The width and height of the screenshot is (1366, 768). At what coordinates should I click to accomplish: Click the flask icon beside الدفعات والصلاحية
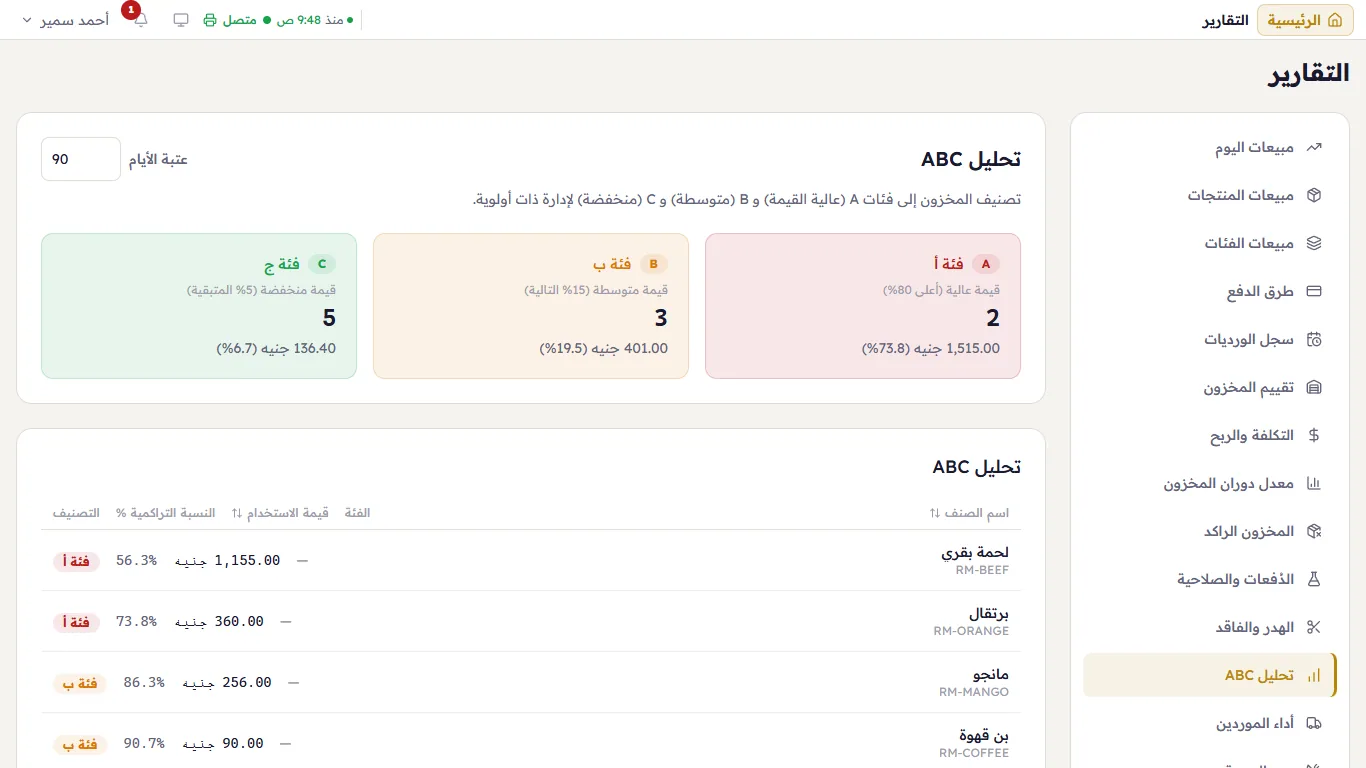tap(1314, 579)
